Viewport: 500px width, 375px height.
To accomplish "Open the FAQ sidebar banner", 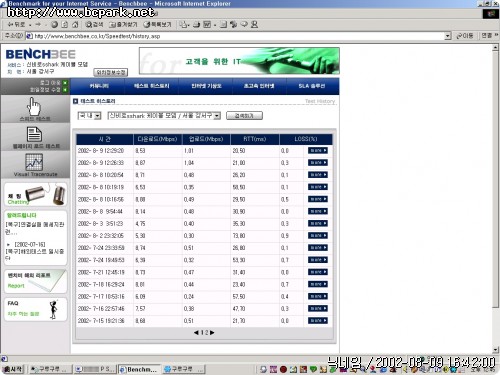I will click(x=35, y=309).
